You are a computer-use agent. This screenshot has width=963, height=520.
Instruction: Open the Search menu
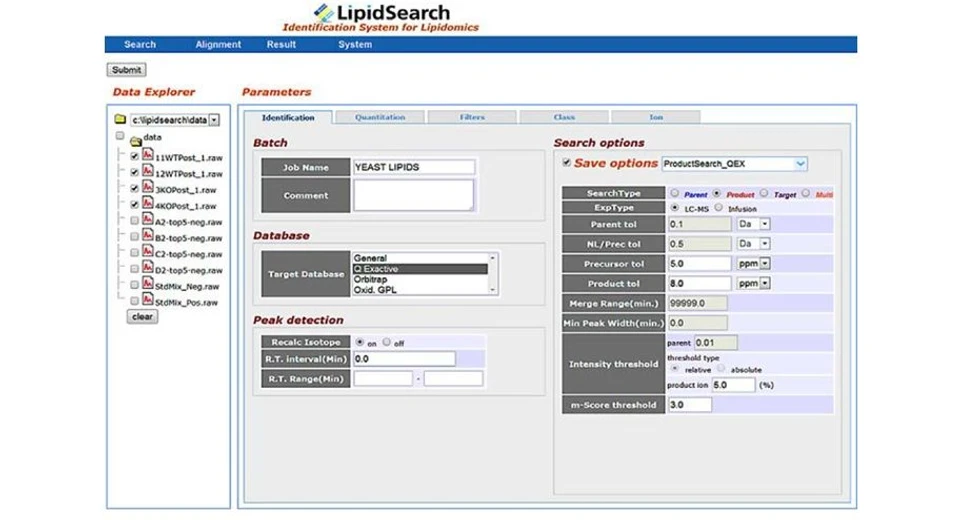[x=140, y=44]
